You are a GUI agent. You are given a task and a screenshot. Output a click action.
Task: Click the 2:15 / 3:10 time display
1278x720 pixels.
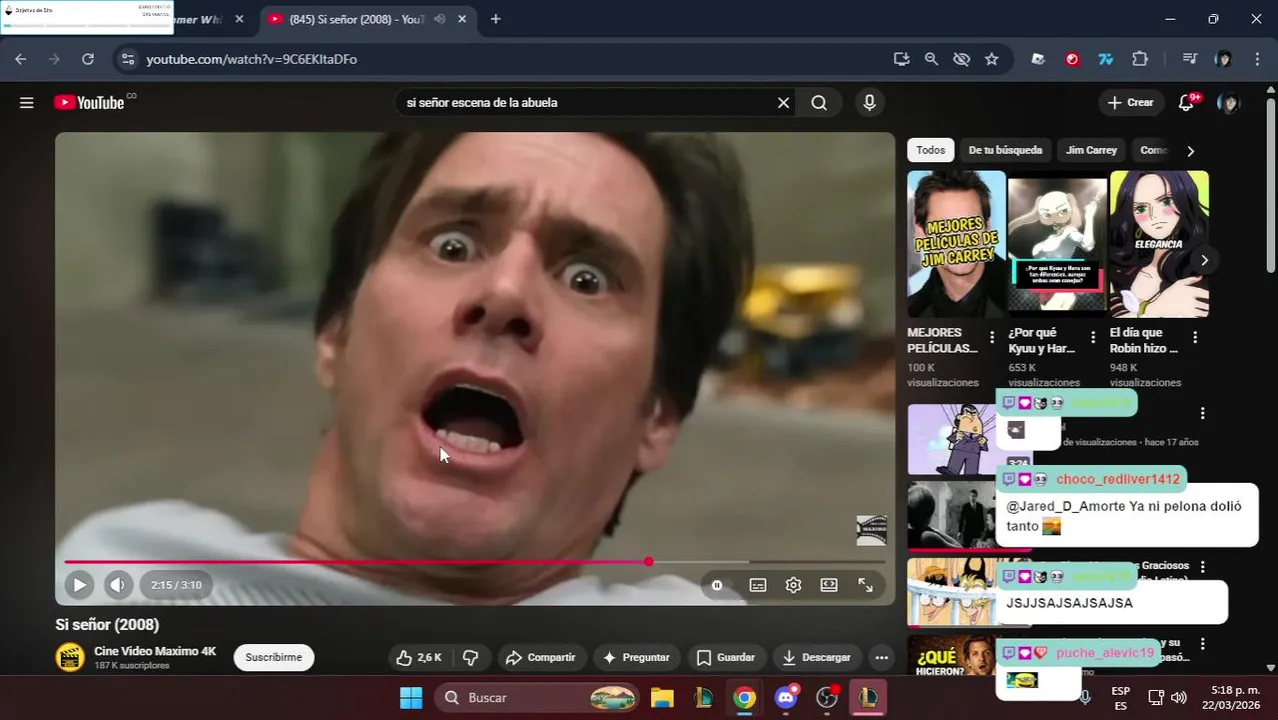[176, 585]
